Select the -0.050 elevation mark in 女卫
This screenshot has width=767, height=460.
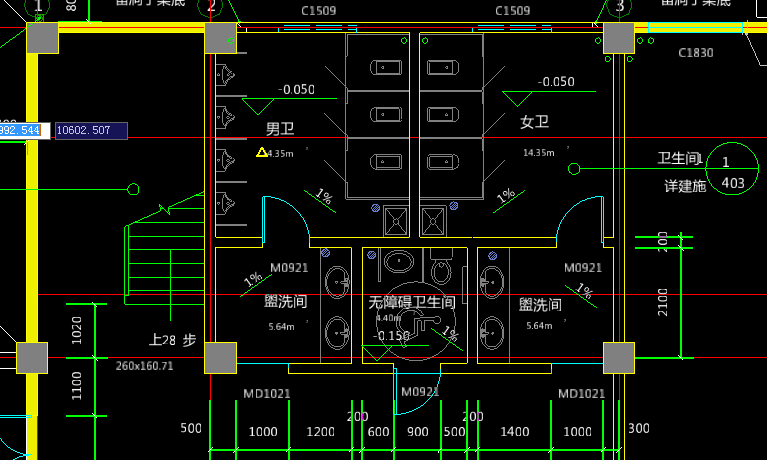[556, 82]
